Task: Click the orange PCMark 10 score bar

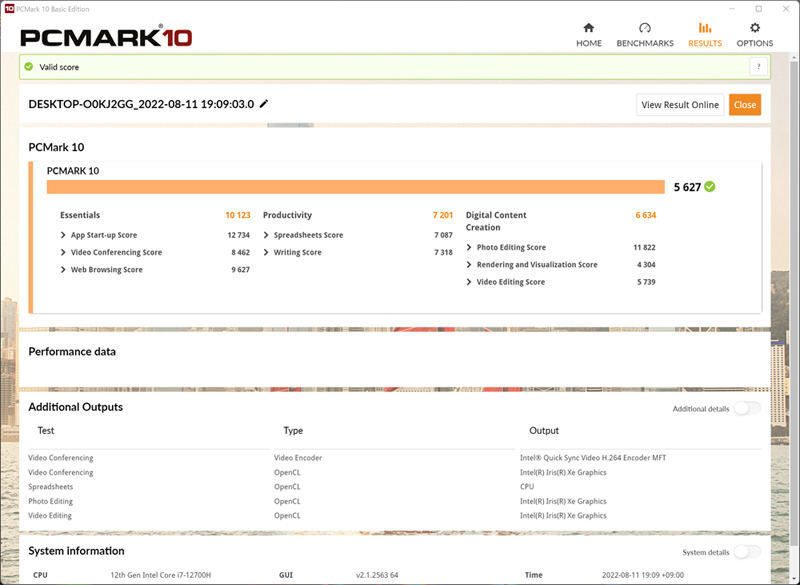Action: pos(356,187)
